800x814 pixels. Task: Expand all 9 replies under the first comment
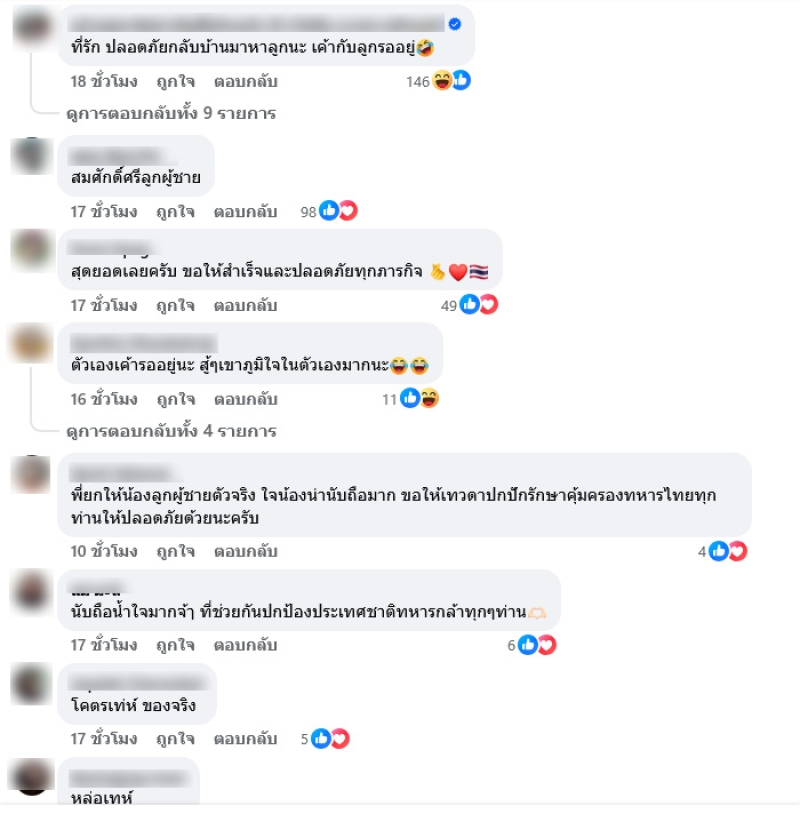(171, 113)
